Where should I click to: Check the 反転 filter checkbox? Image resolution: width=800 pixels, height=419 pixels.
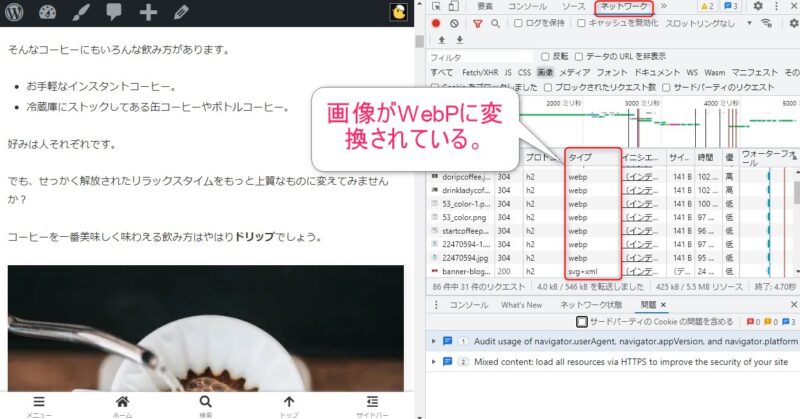pyautogui.click(x=545, y=56)
